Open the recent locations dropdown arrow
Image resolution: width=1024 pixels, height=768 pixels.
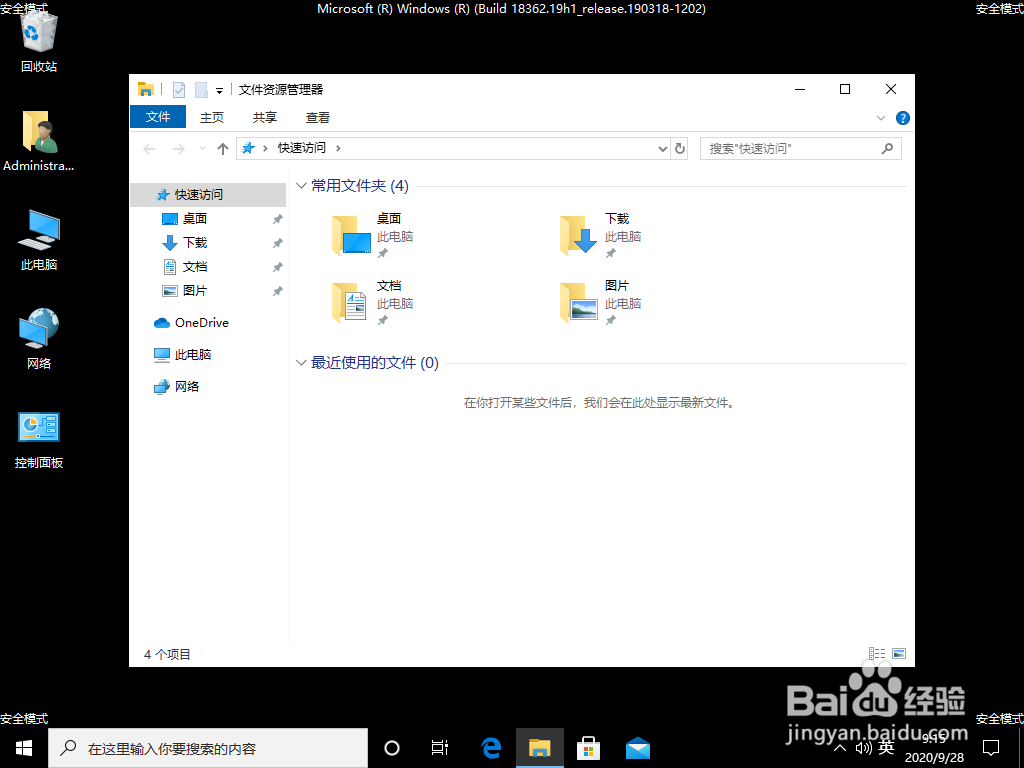tap(202, 149)
